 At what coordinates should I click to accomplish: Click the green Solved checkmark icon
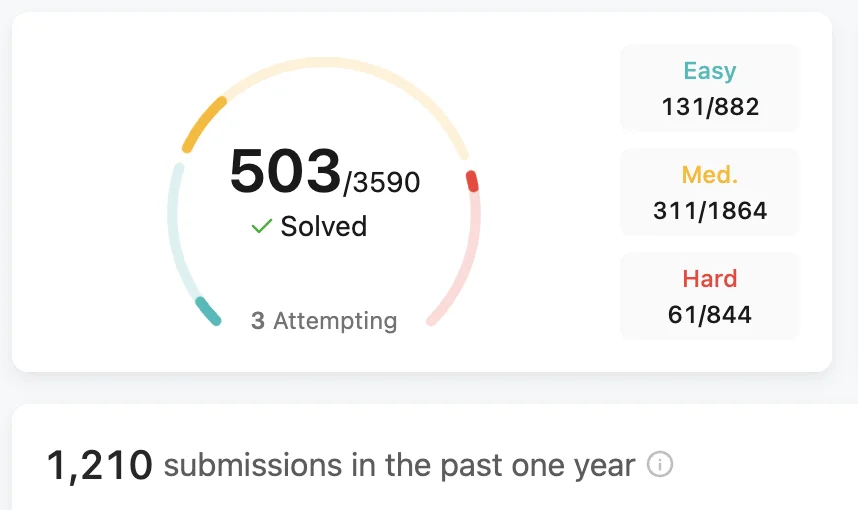coord(262,226)
